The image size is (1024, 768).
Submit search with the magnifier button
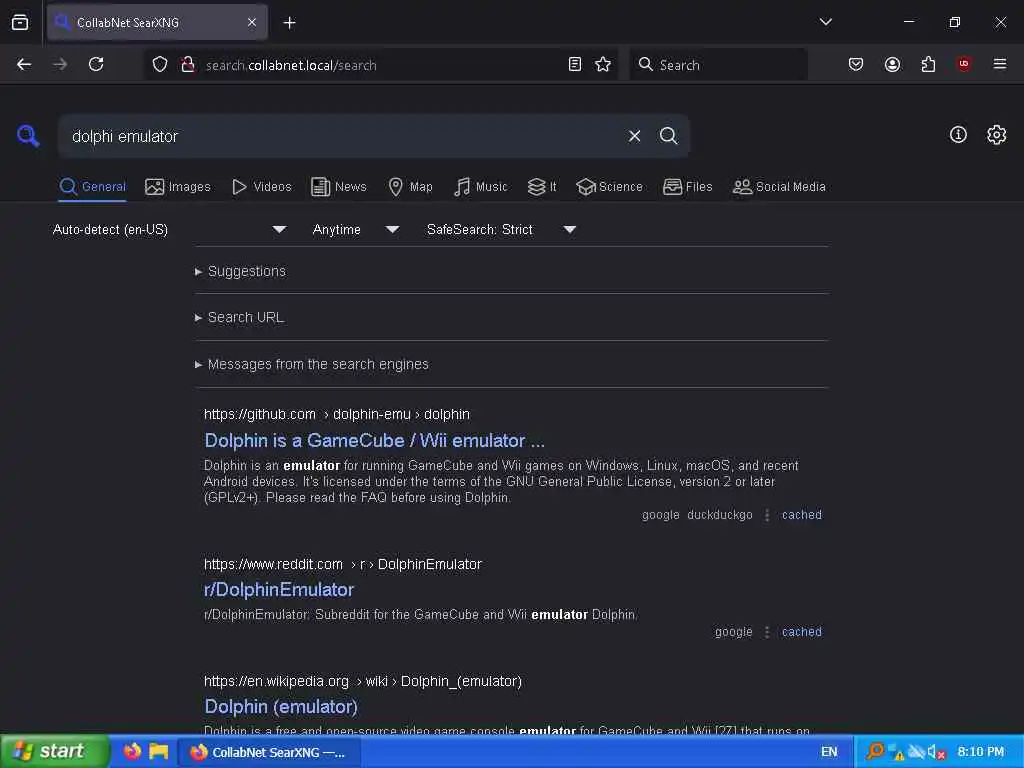coord(668,136)
